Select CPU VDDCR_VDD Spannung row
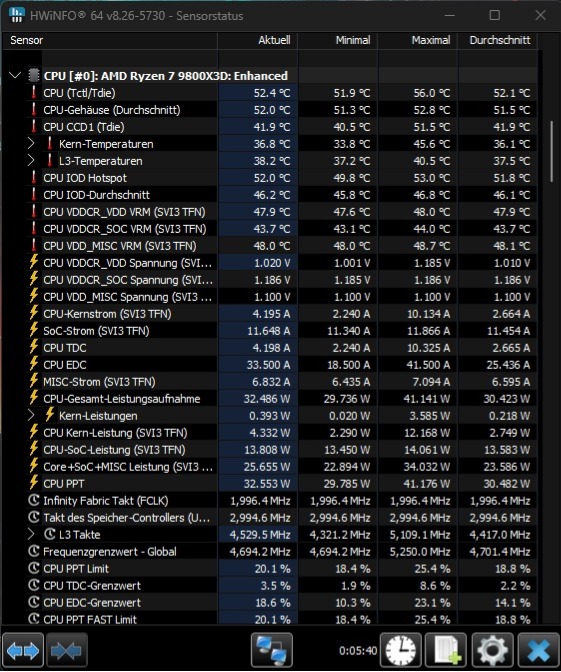This screenshot has height=672, width=561. 281,263
